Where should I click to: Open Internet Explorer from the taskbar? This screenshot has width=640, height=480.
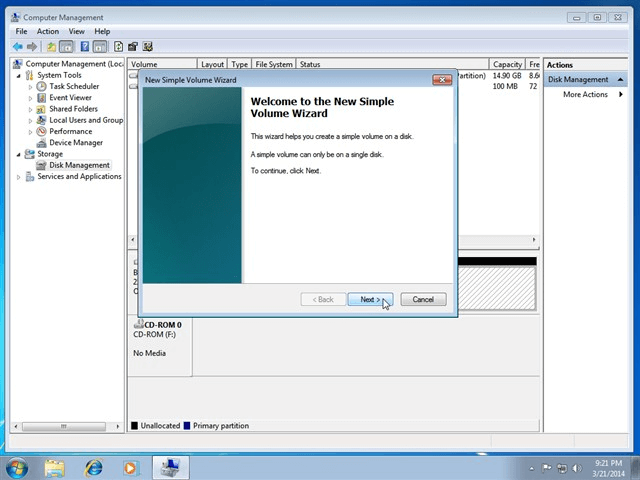(x=94, y=467)
